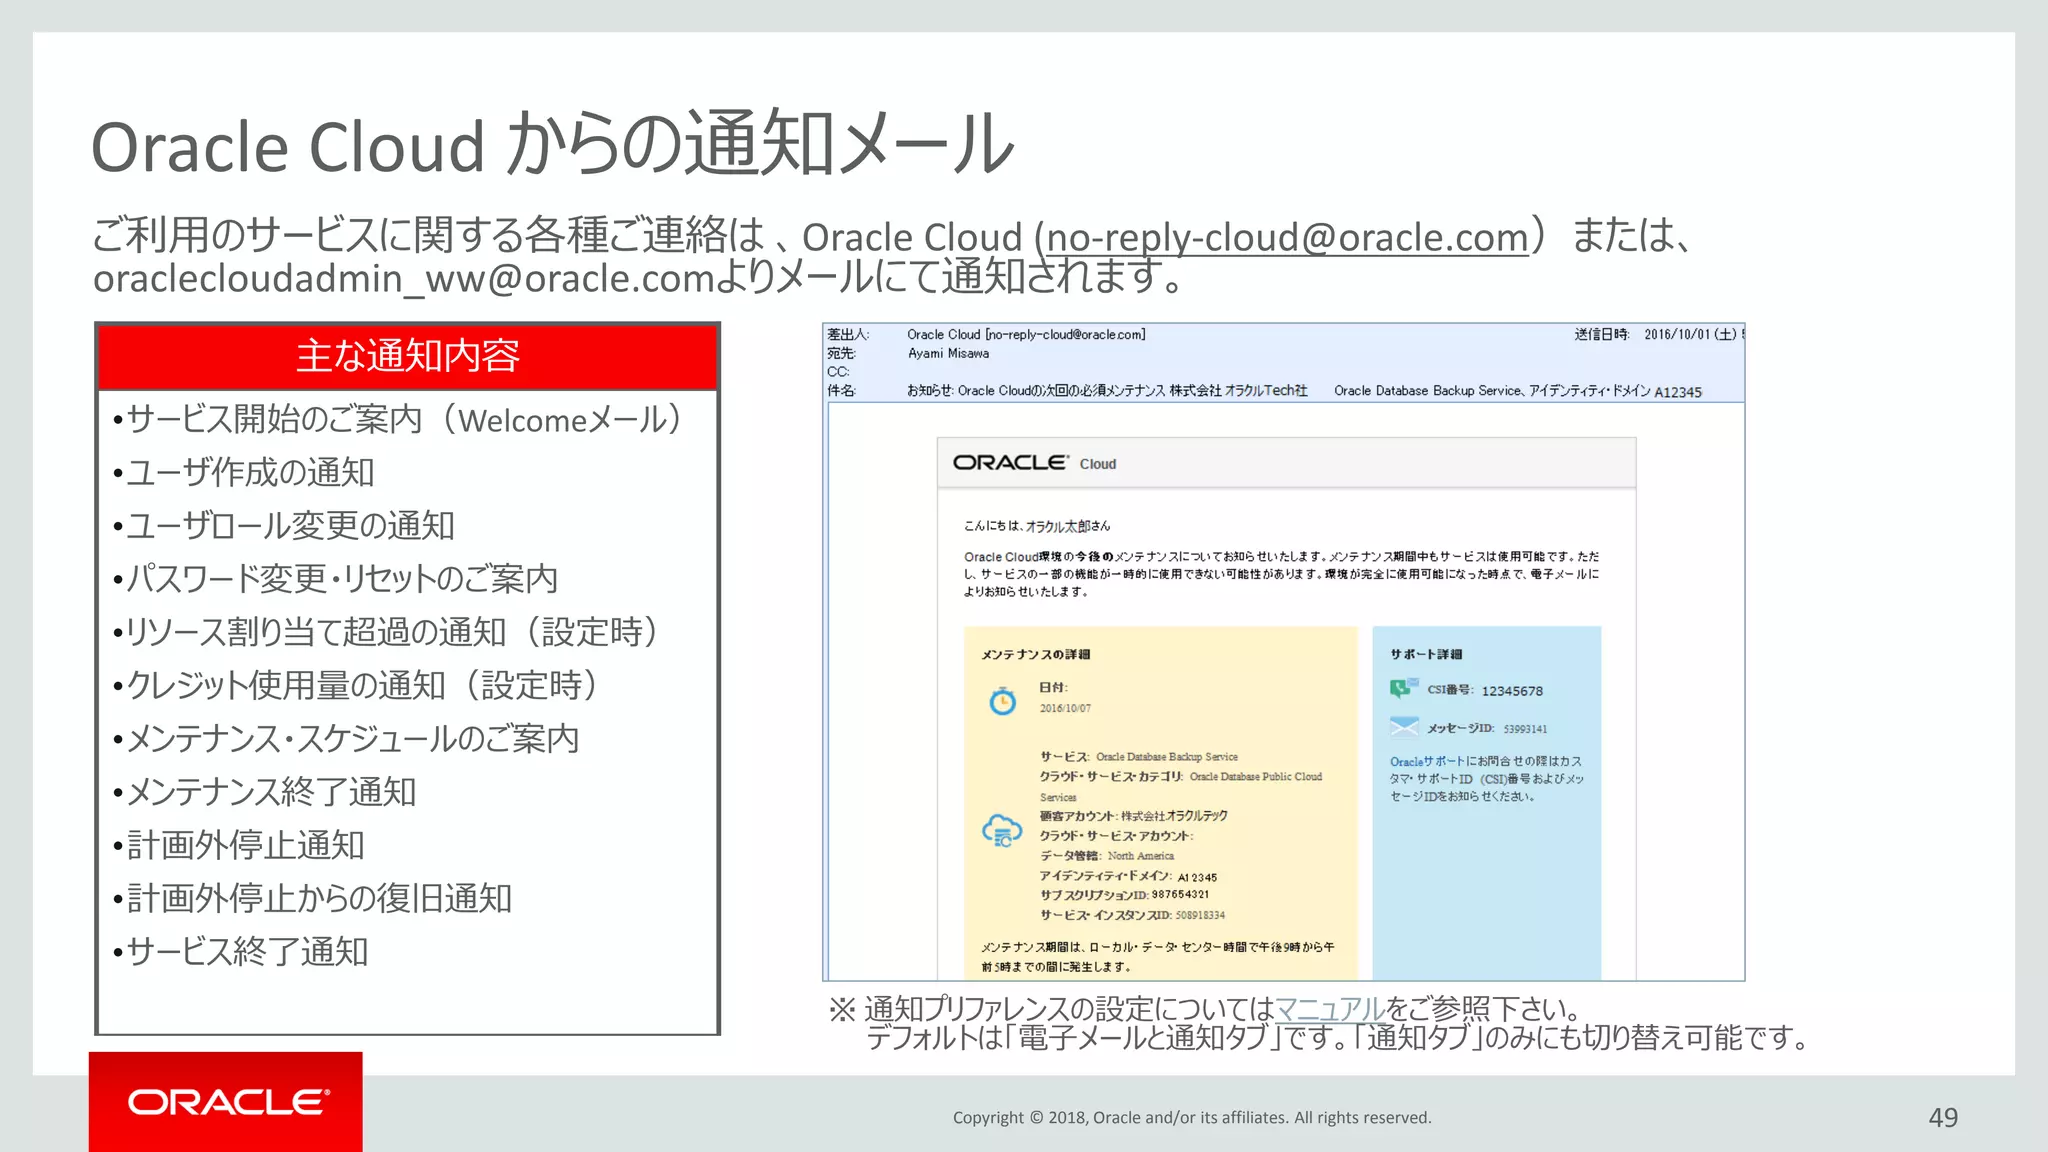Click the email subject line お知らせ

pos(1304,391)
